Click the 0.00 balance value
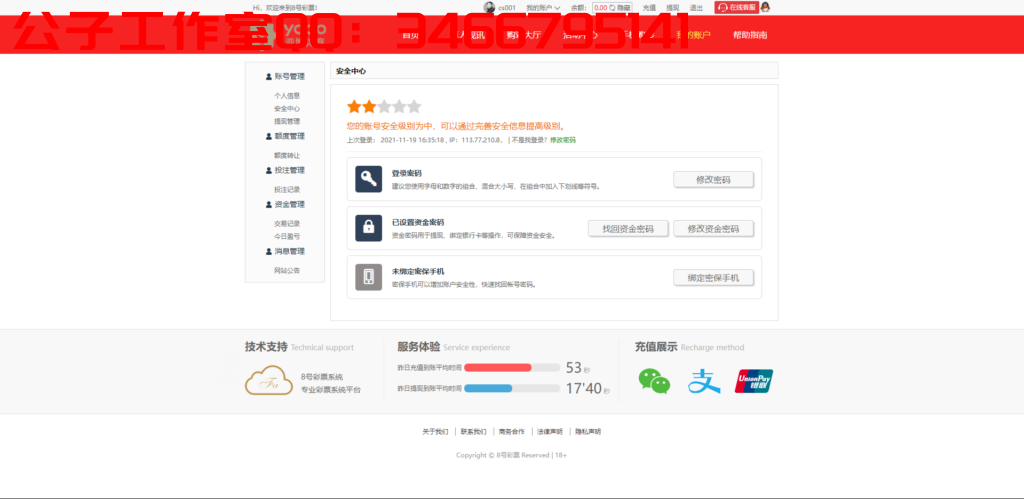 click(x=600, y=8)
